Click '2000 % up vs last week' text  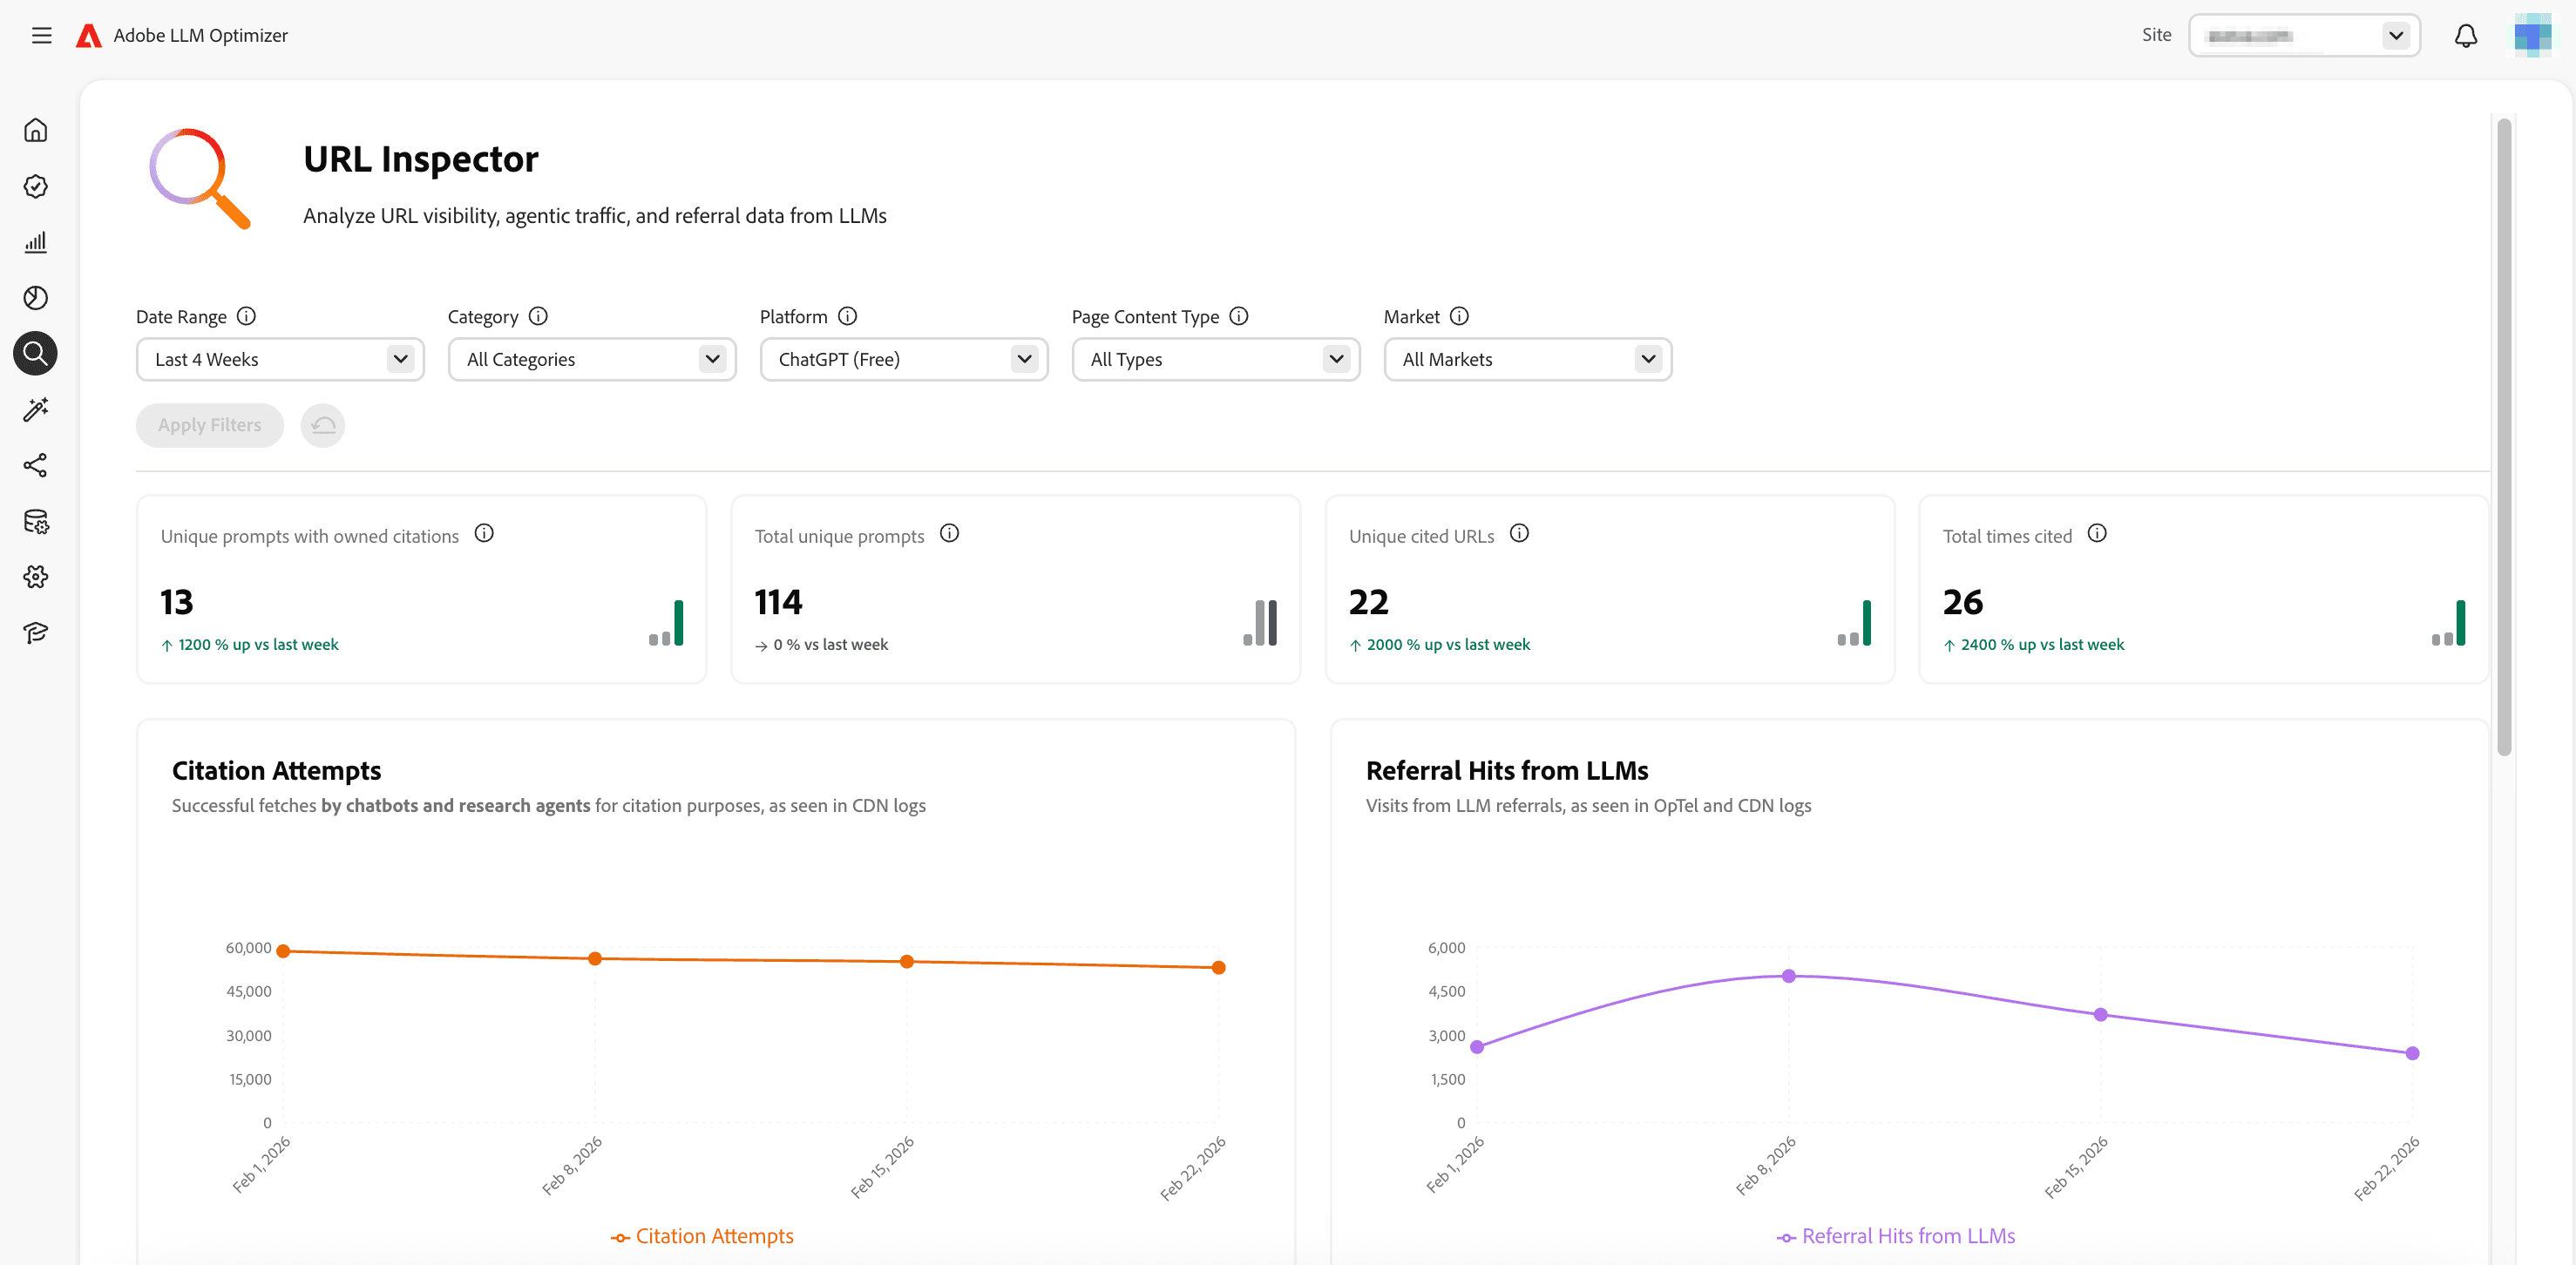coord(1449,645)
